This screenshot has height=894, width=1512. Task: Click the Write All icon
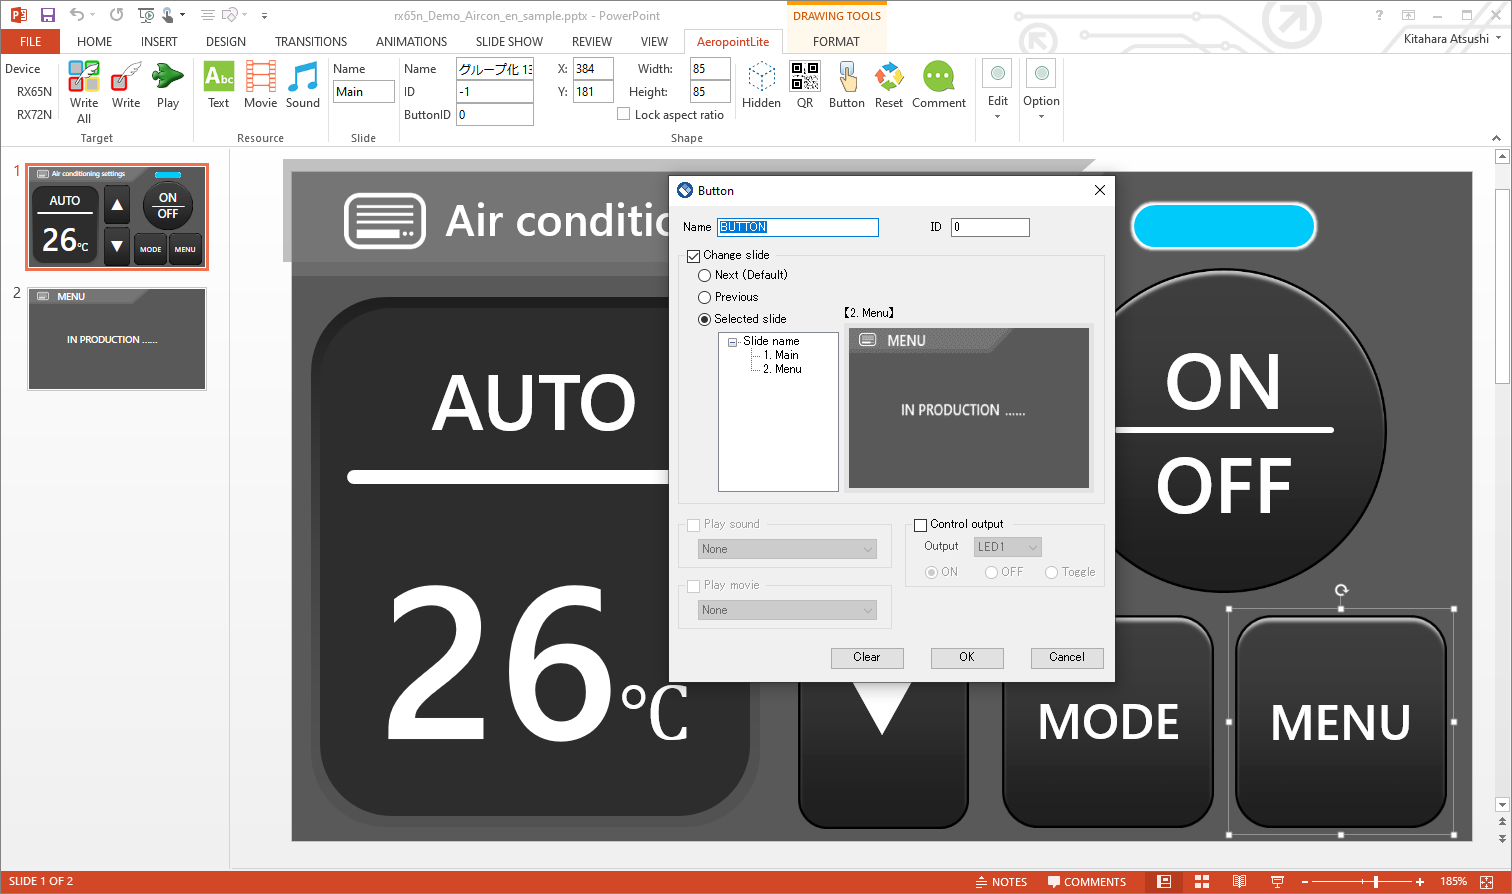[84, 78]
